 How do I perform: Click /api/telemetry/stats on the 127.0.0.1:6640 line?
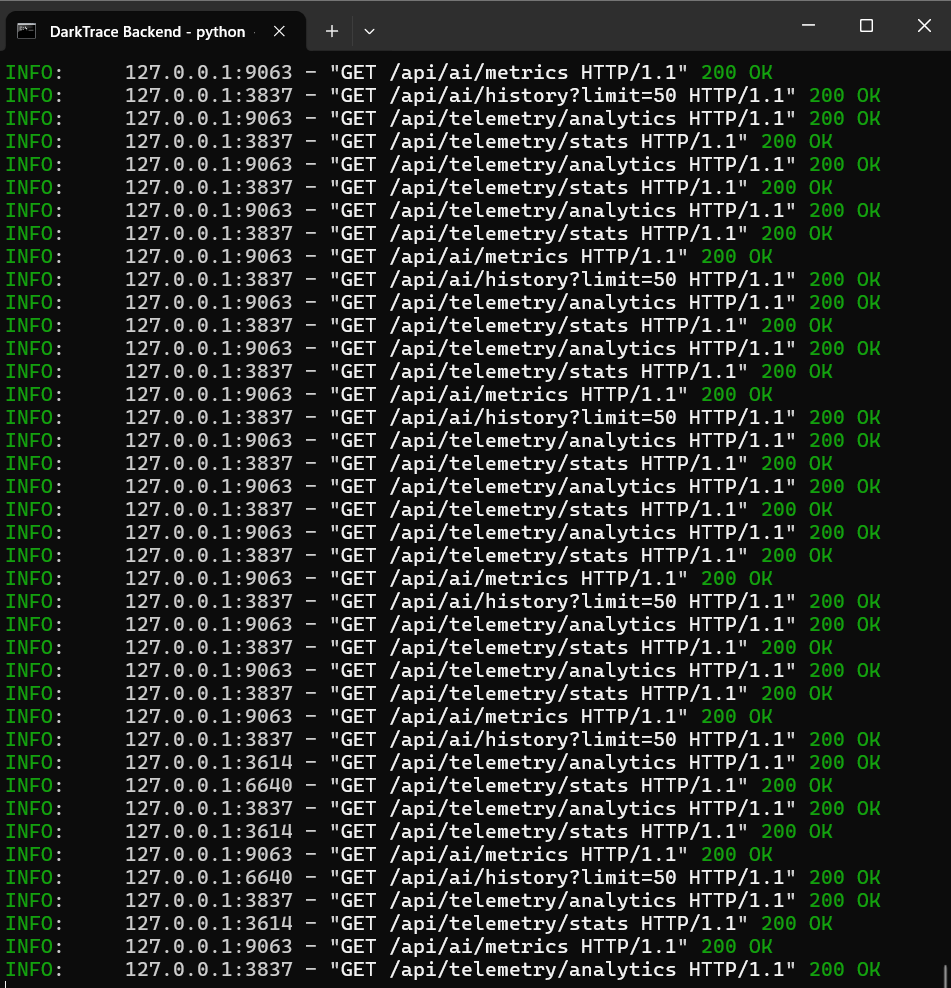pyautogui.click(x=509, y=786)
